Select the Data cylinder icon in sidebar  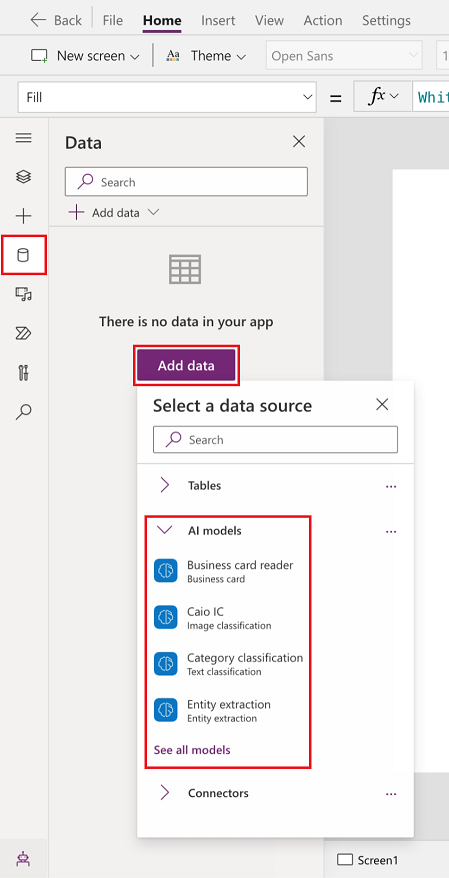(24, 255)
